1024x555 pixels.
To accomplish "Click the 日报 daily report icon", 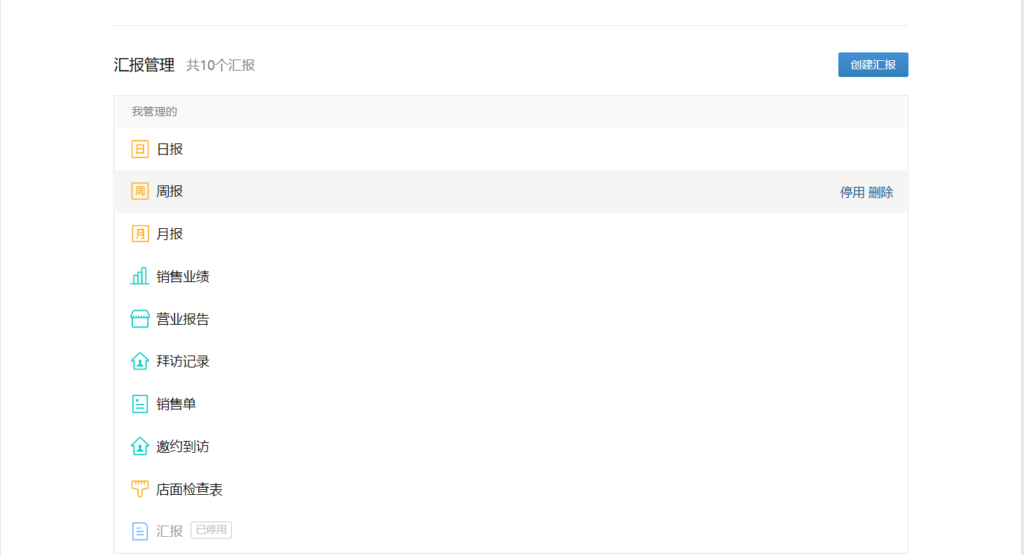I will pos(140,149).
